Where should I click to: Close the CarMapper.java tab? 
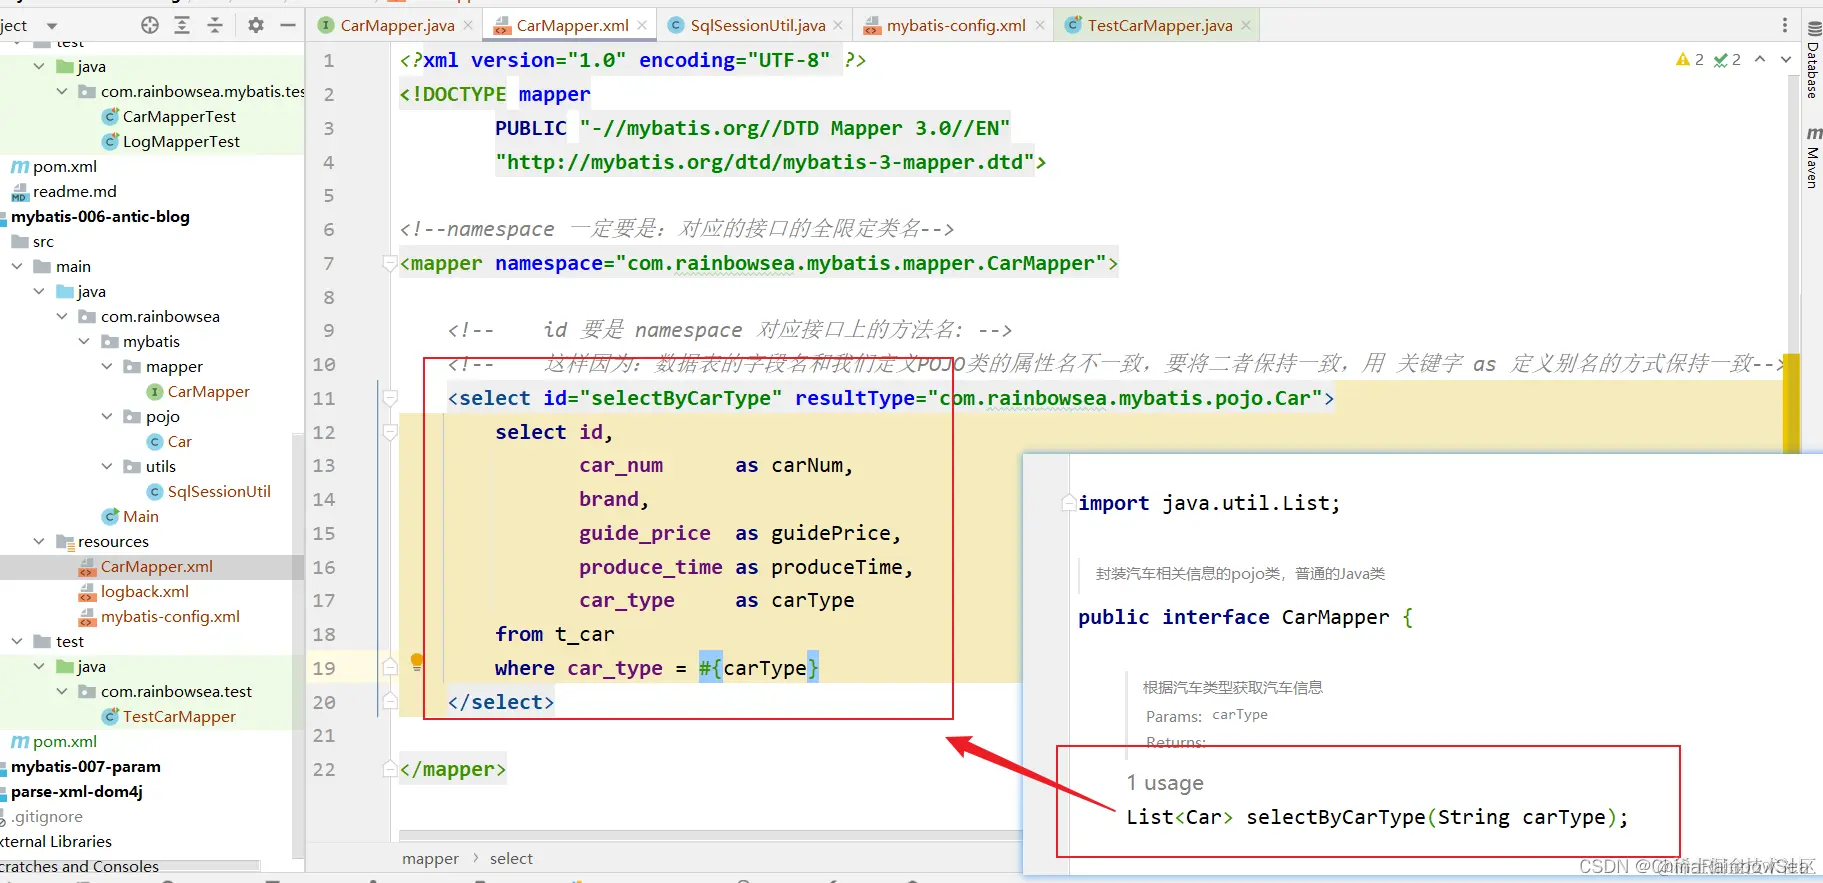point(468,25)
